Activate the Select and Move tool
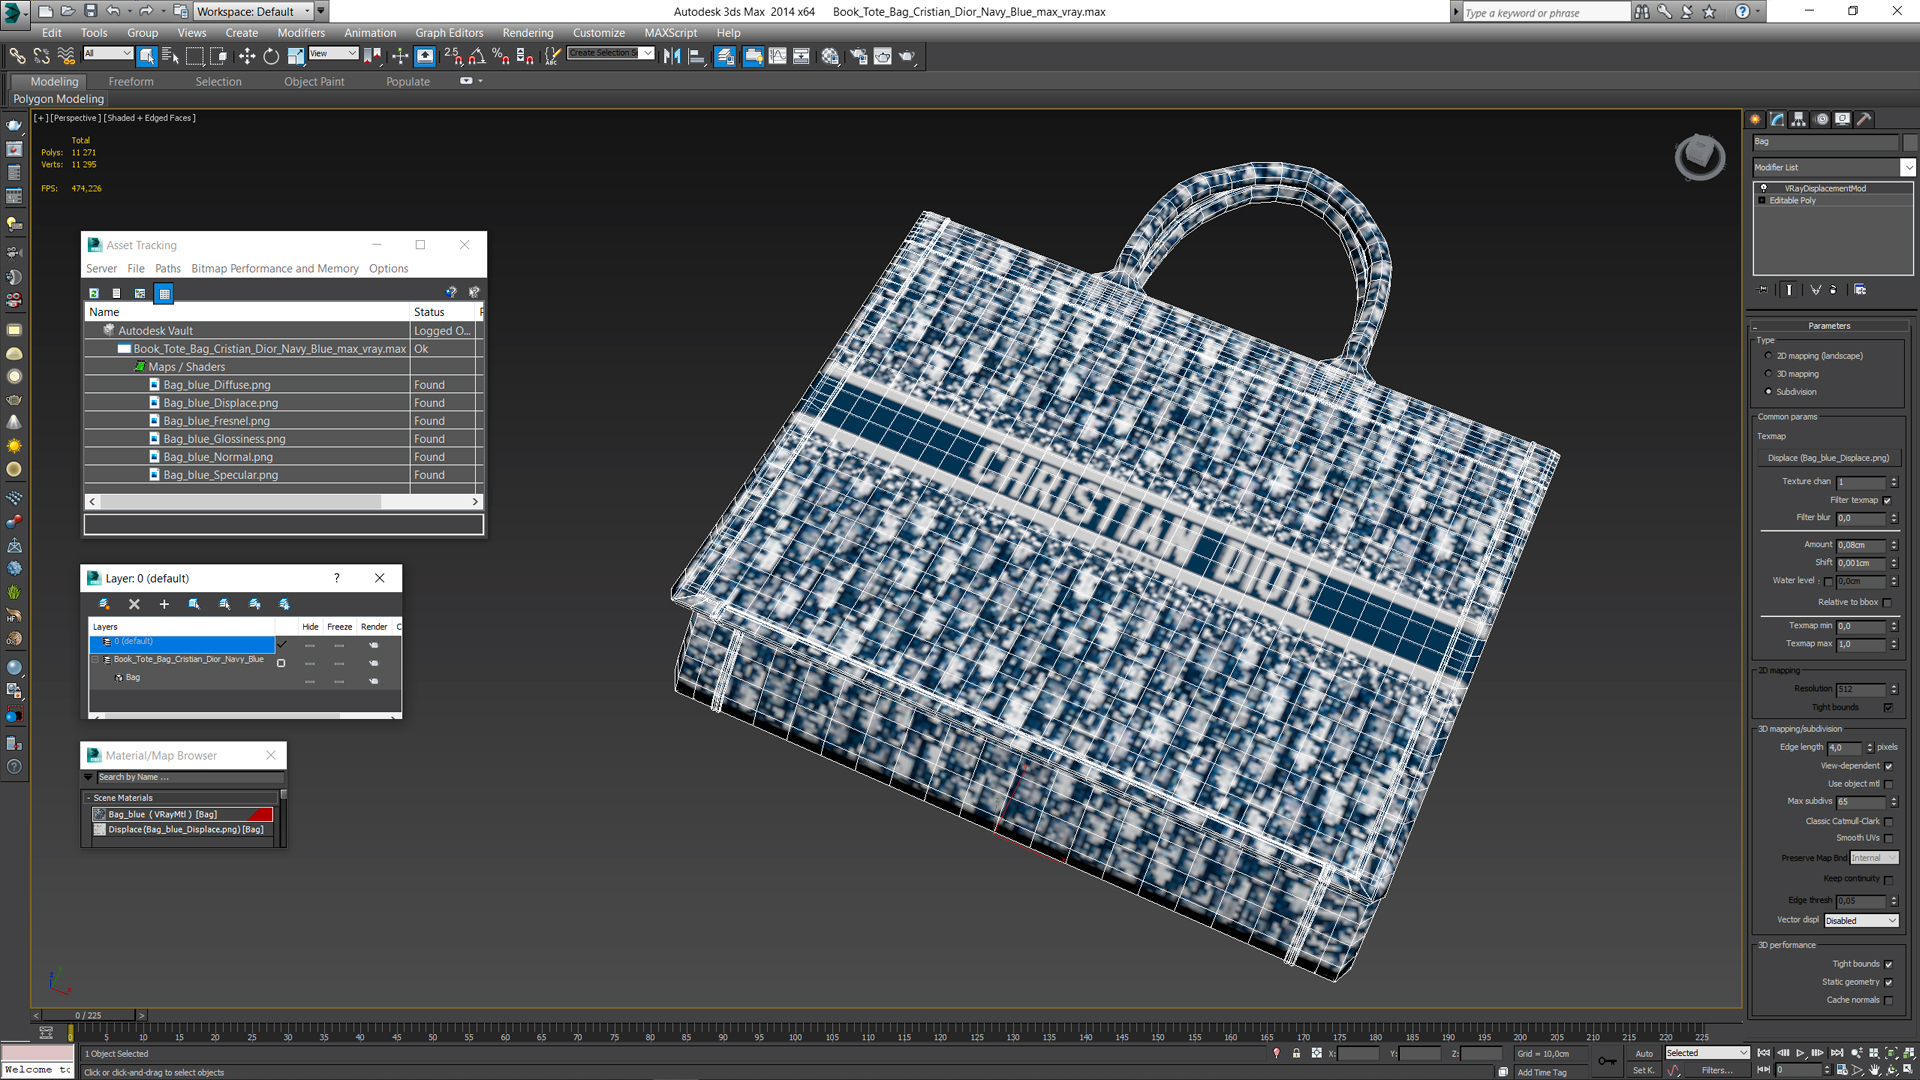The height and width of the screenshot is (1080, 1920). click(x=247, y=56)
